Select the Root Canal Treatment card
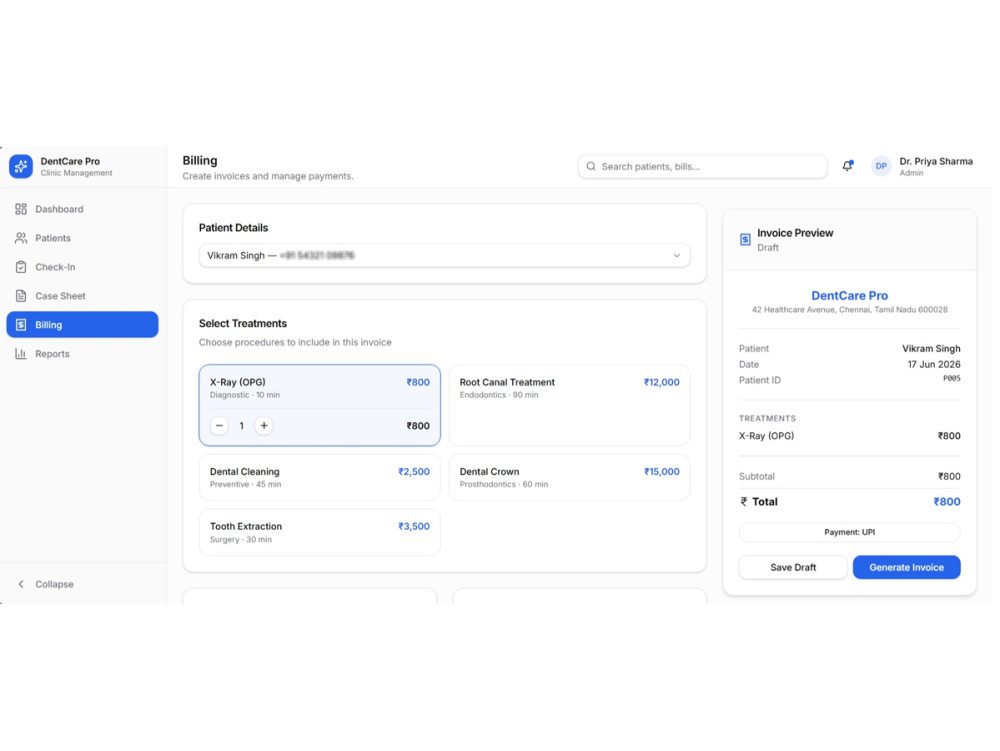This screenshot has width=1000, height=751. click(570, 405)
